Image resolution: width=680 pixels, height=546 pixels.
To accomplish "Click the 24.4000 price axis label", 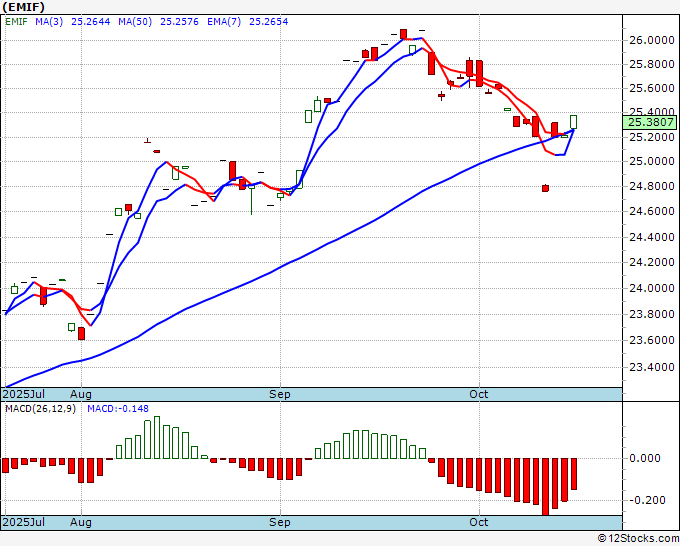I will (x=652, y=237).
